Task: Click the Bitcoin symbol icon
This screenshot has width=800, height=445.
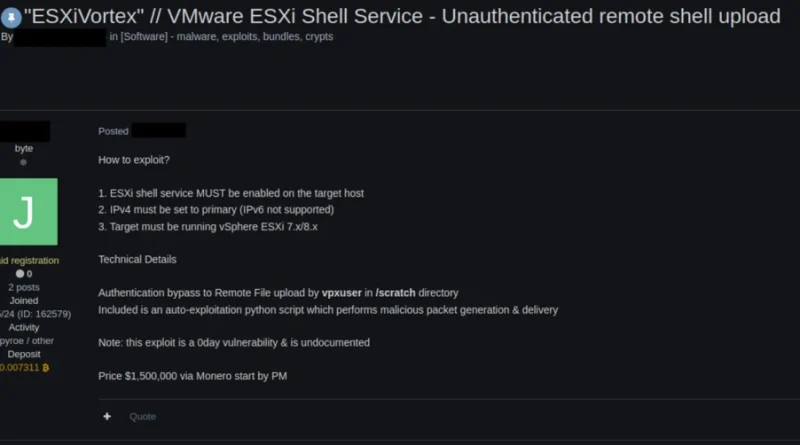Action: click(x=45, y=367)
